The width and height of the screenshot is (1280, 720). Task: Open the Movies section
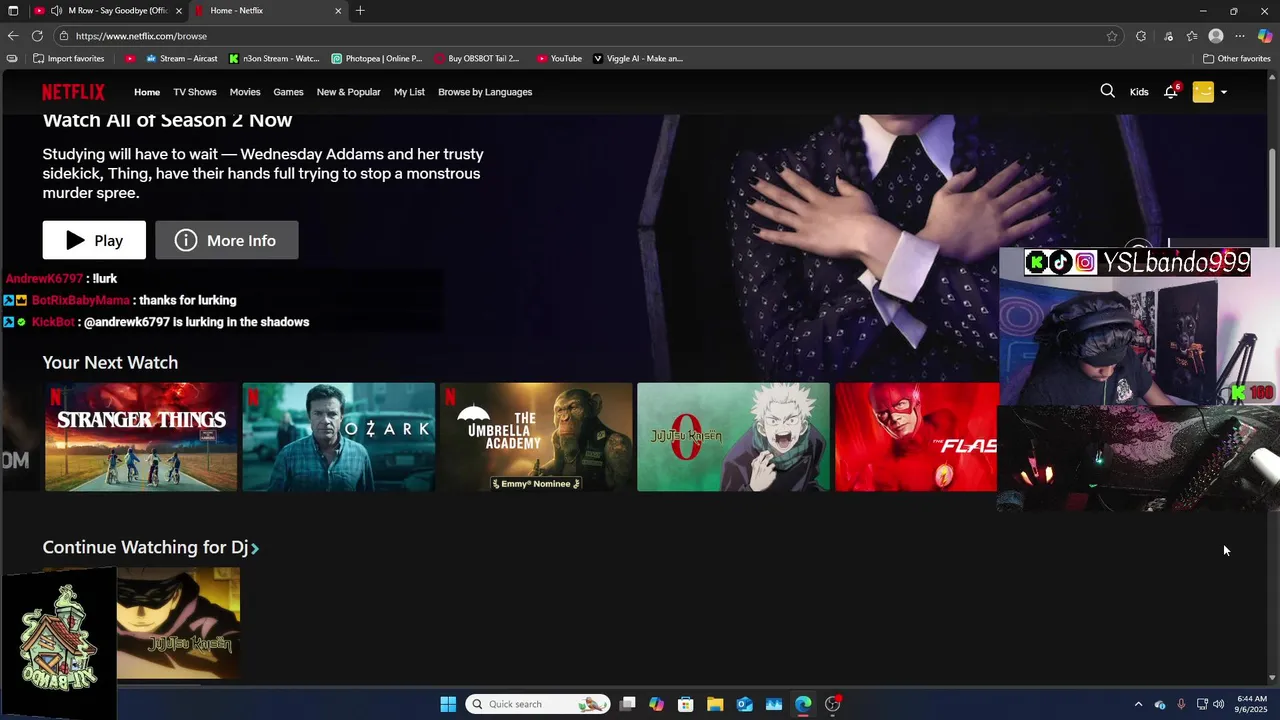pyautogui.click(x=245, y=92)
